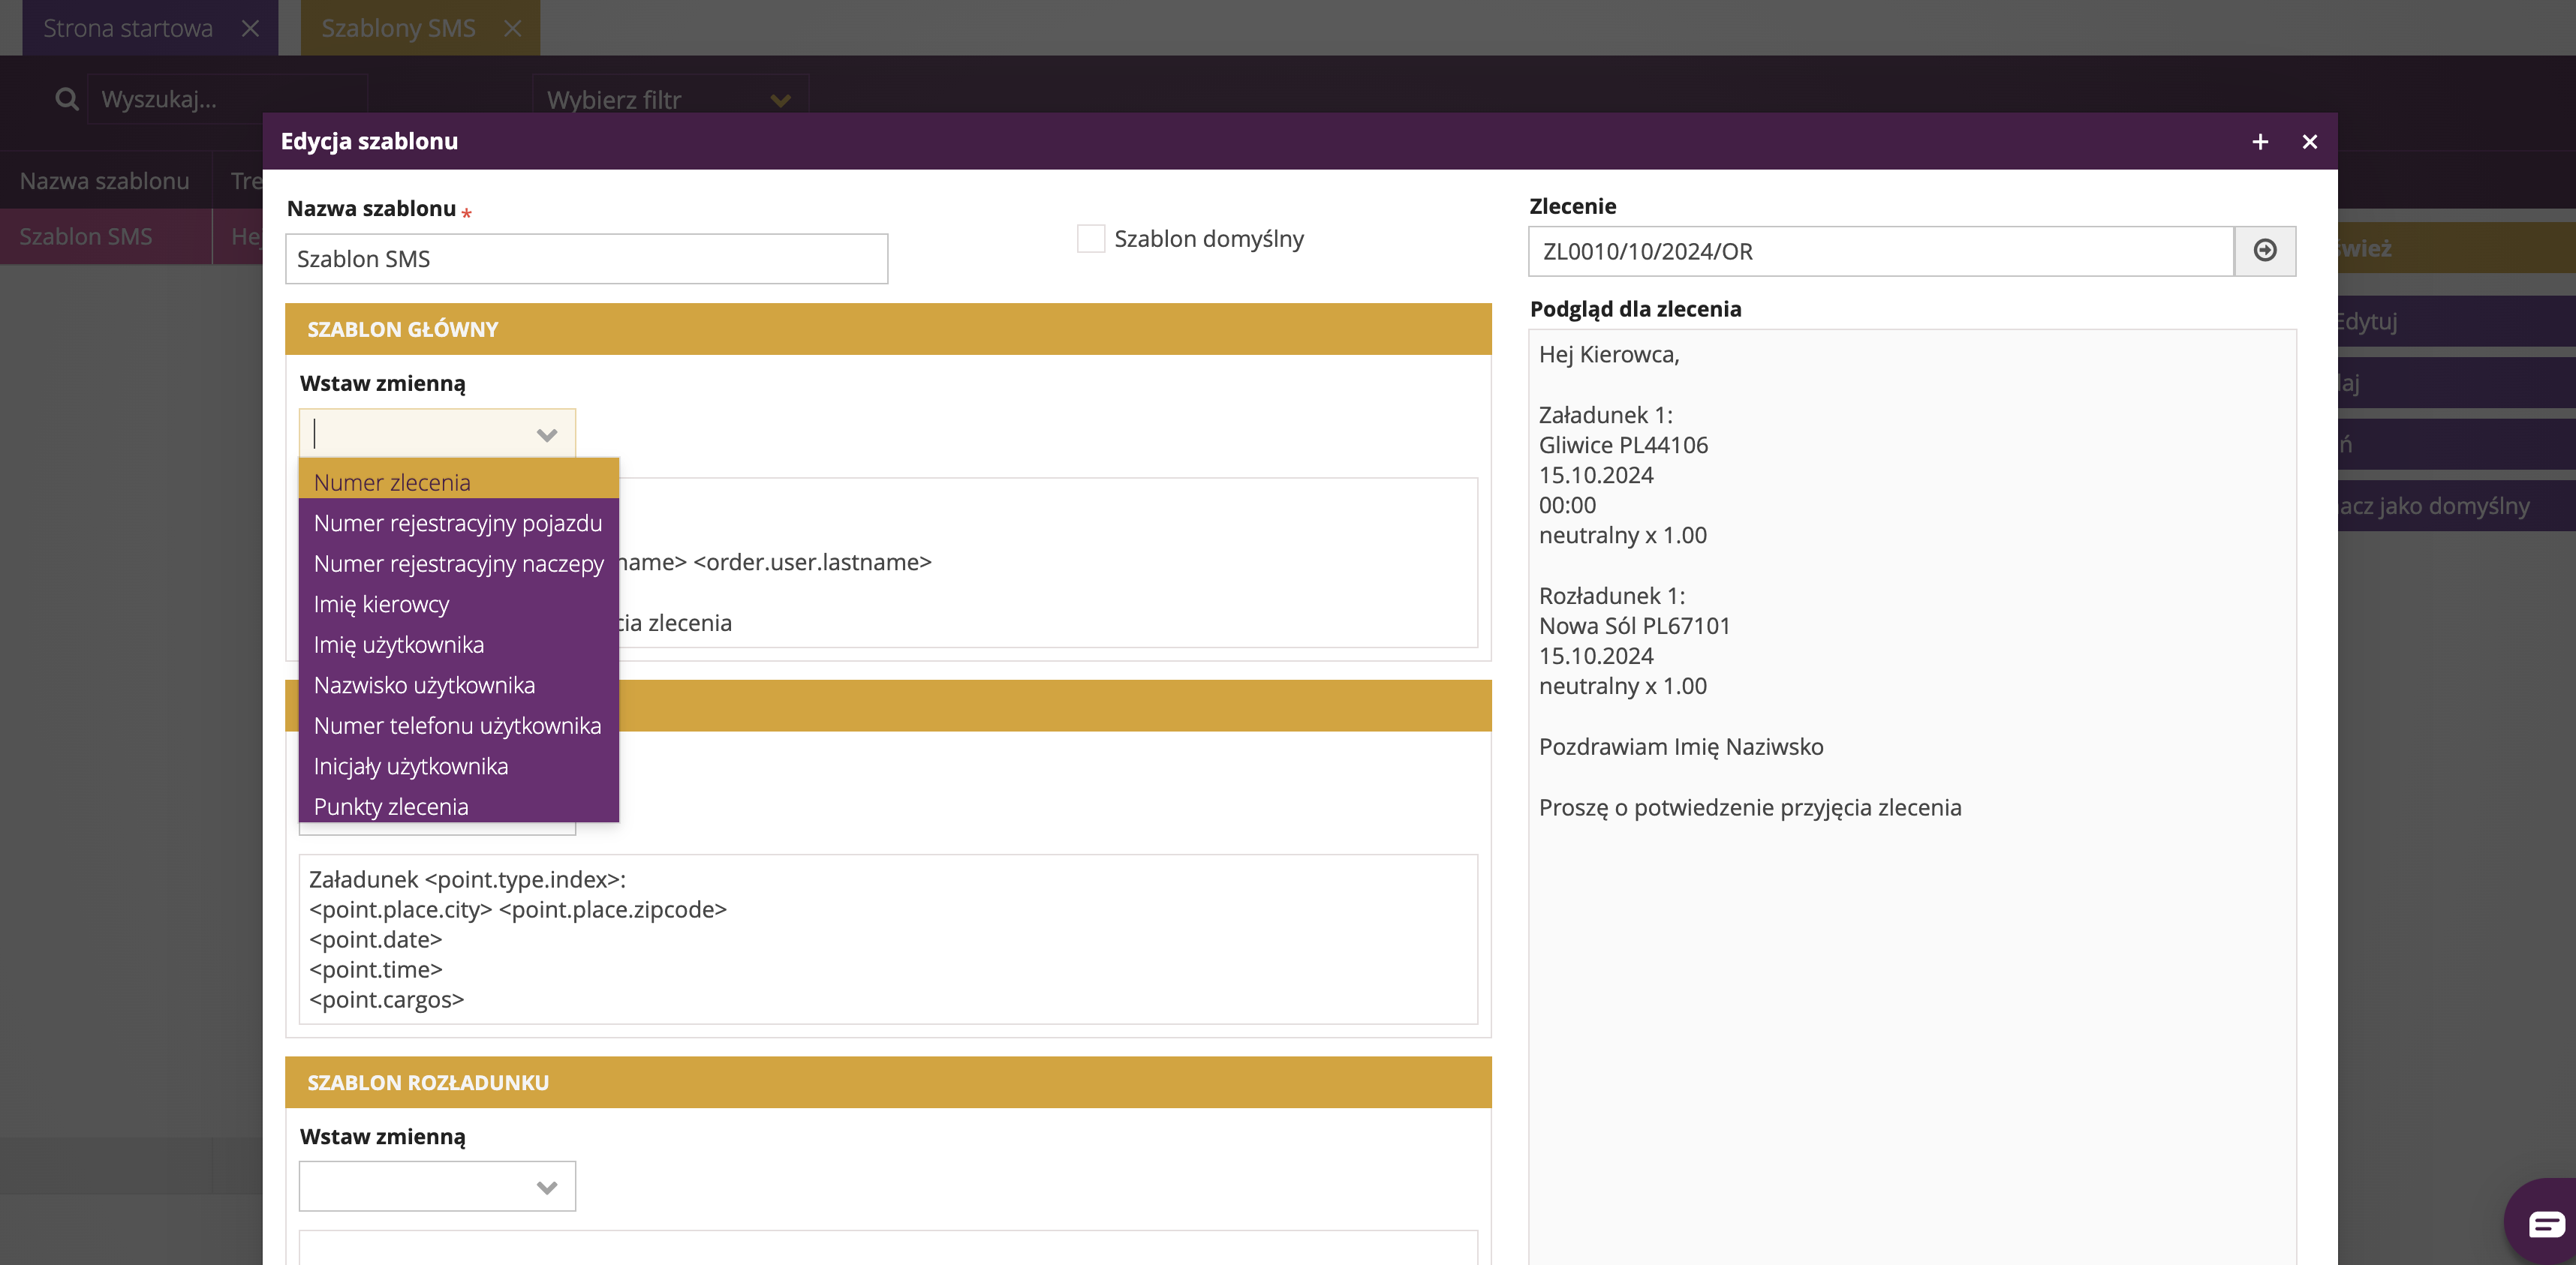Close the Szablony SMS tab

(512, 28)
